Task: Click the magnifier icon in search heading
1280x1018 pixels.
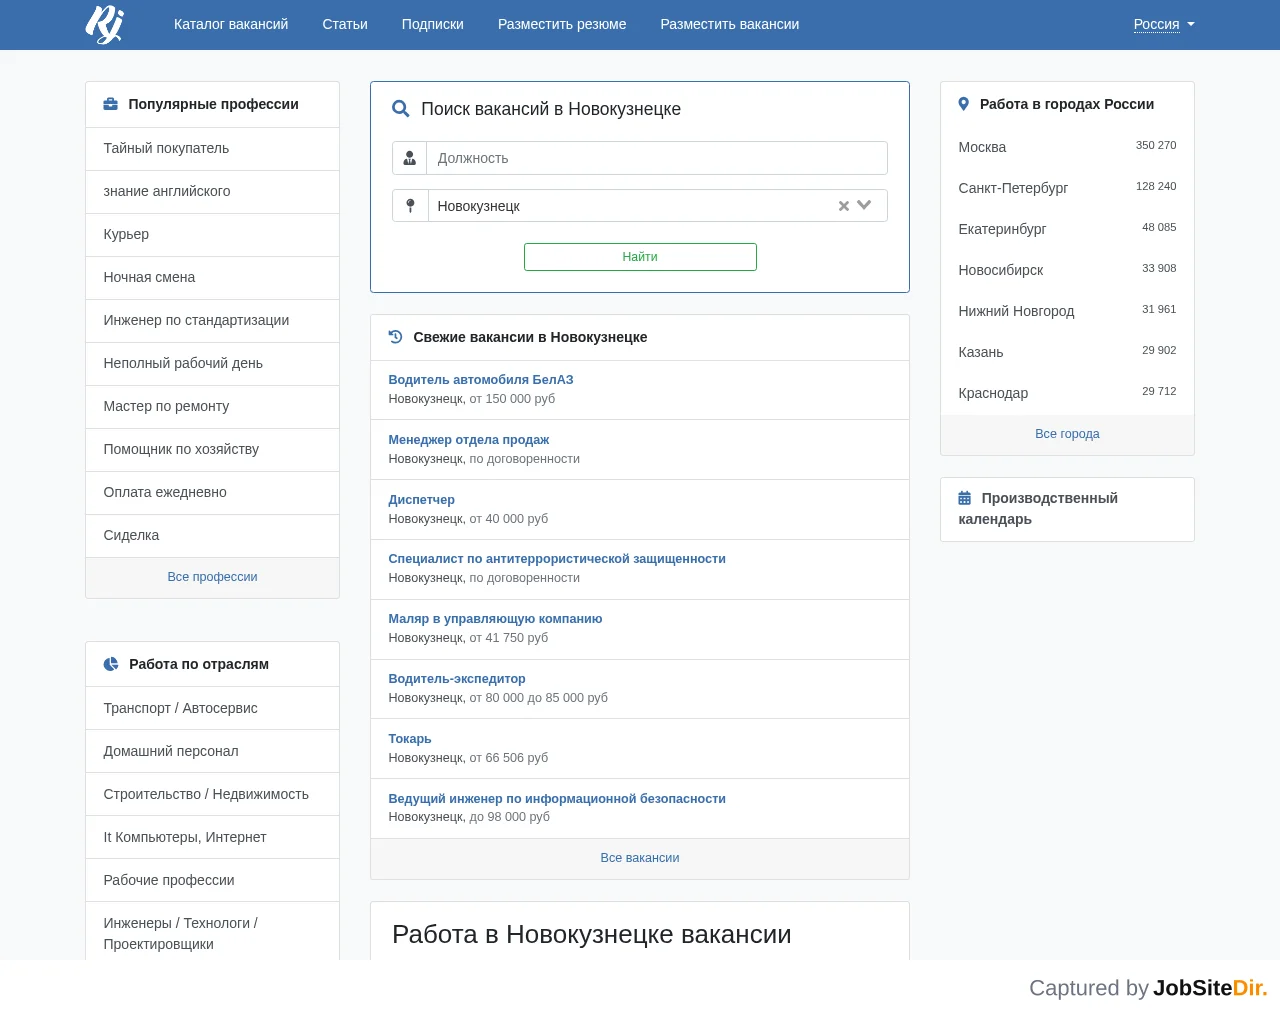Action: click(x=401, y=109)
